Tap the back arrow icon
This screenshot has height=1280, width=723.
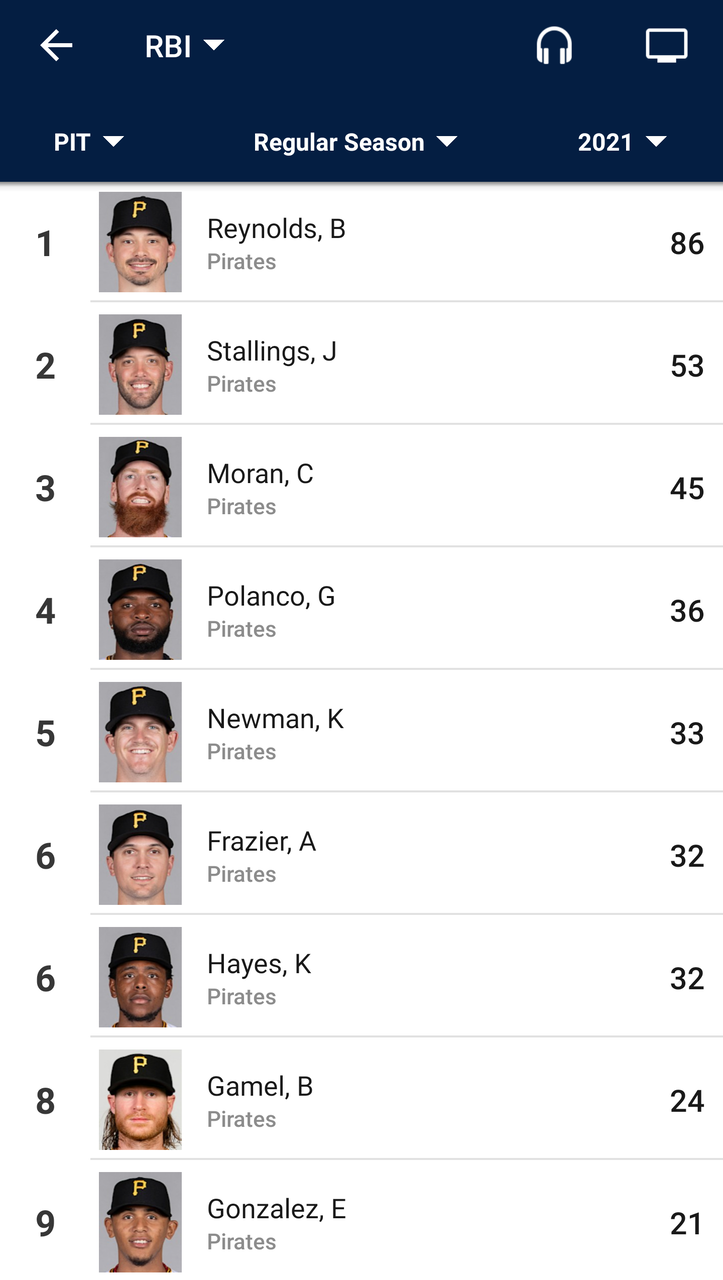click(x=56, y=46)
